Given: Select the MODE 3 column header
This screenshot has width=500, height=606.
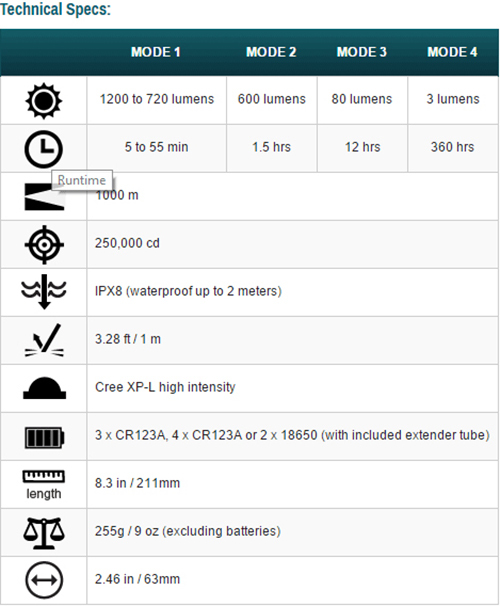Looking at the screenshot, I should pyautogui.click(x=362, y=52).
